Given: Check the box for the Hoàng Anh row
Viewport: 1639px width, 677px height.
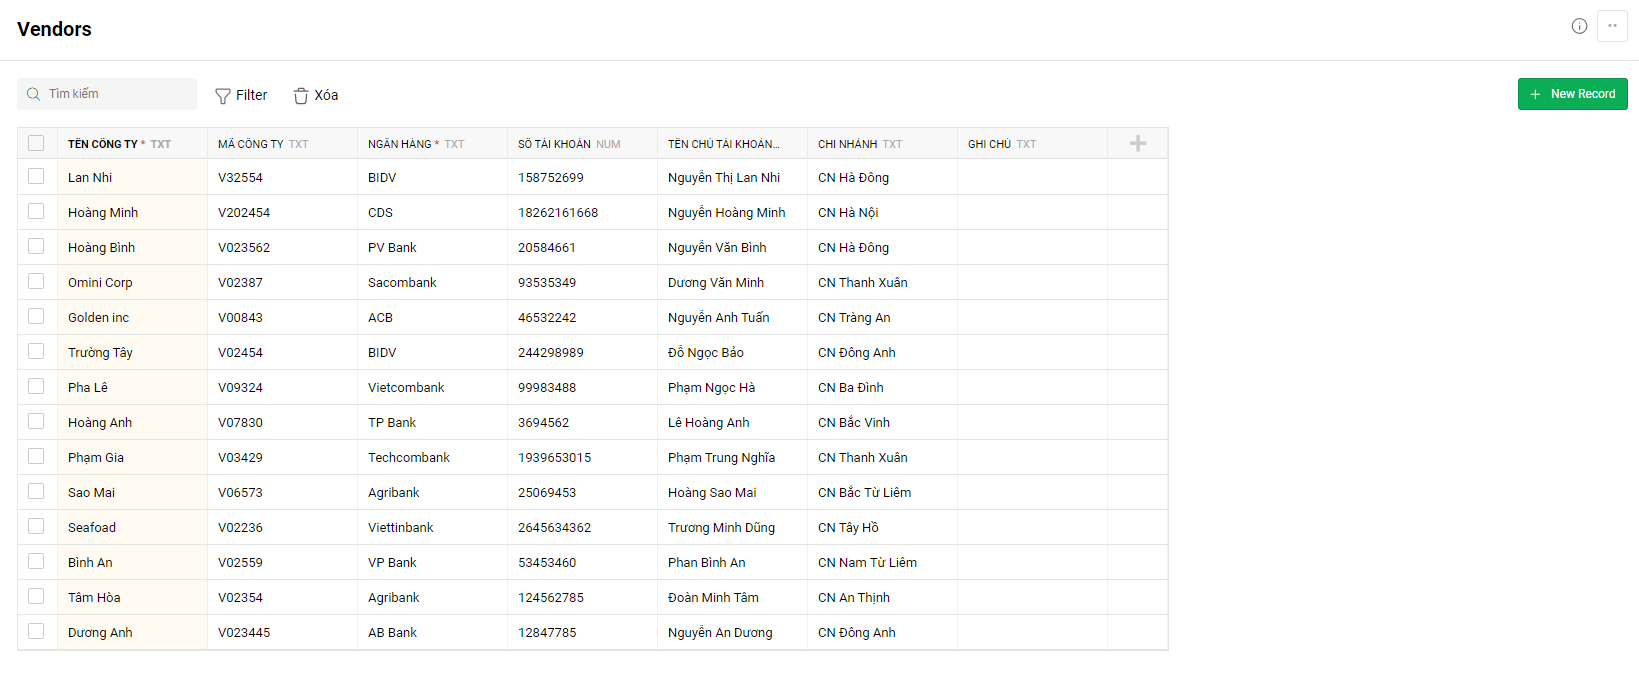Looking at the screenshot, I should pos(36,421).
